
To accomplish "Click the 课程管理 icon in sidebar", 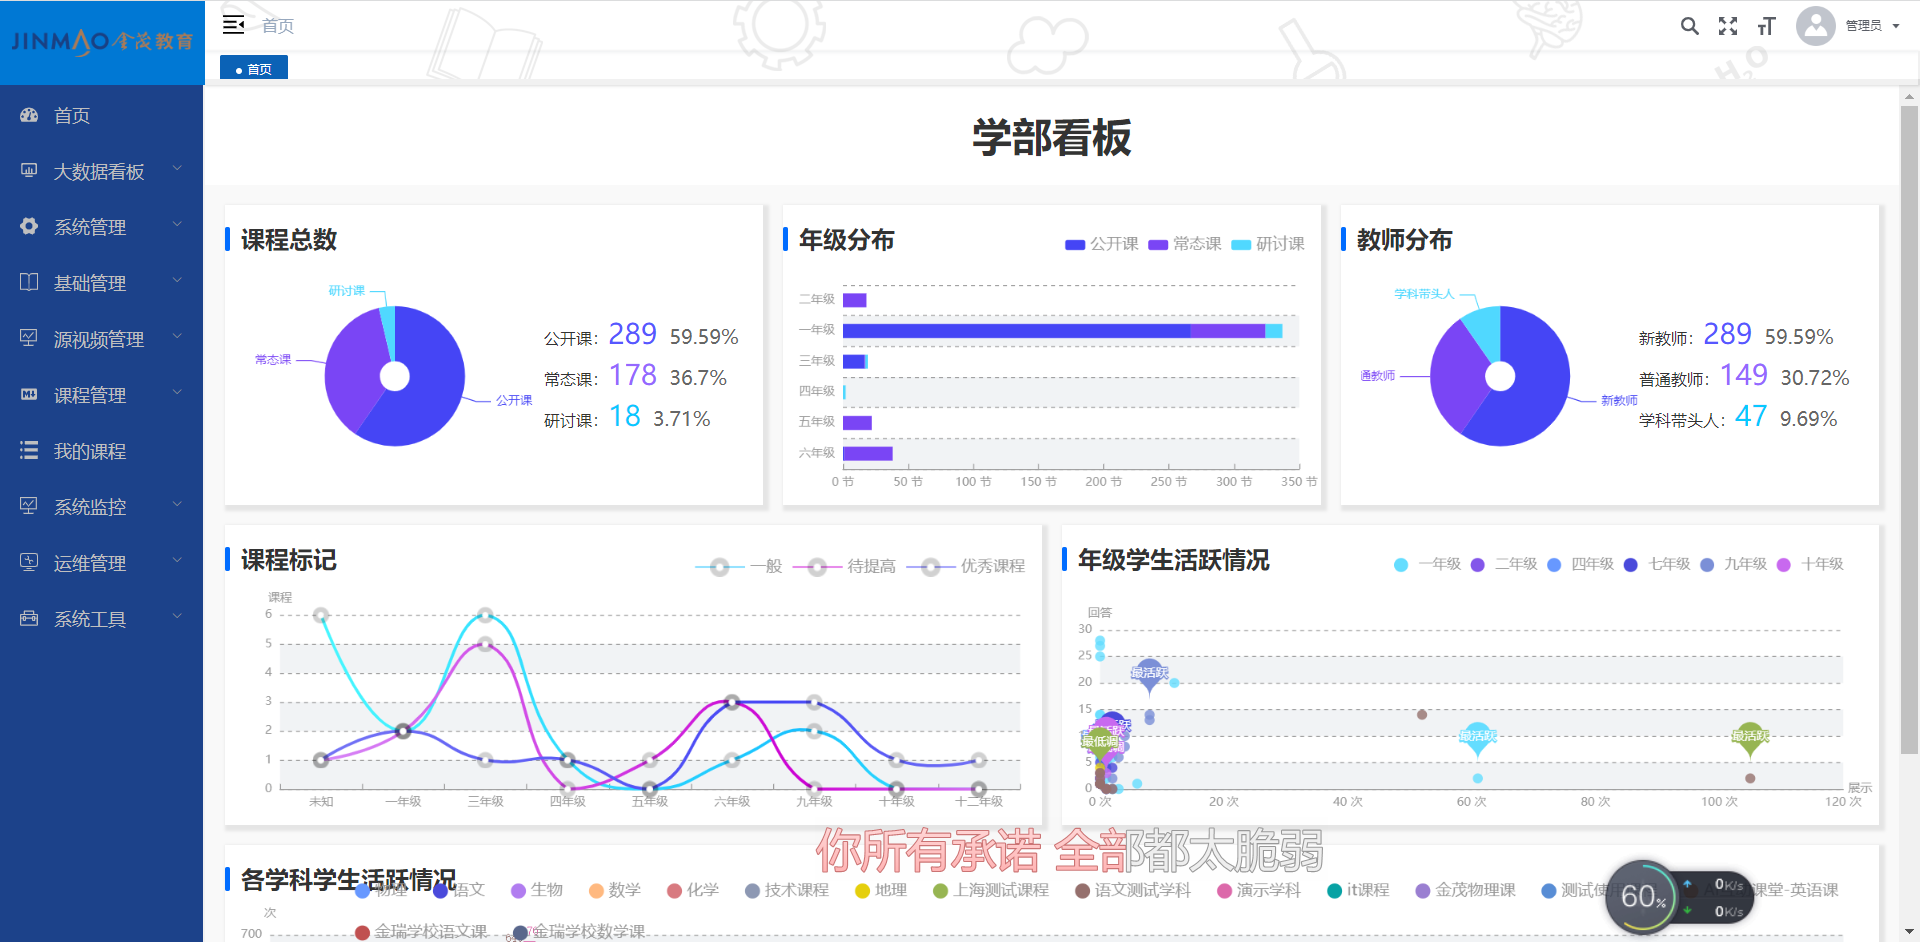I will (29, 394).
